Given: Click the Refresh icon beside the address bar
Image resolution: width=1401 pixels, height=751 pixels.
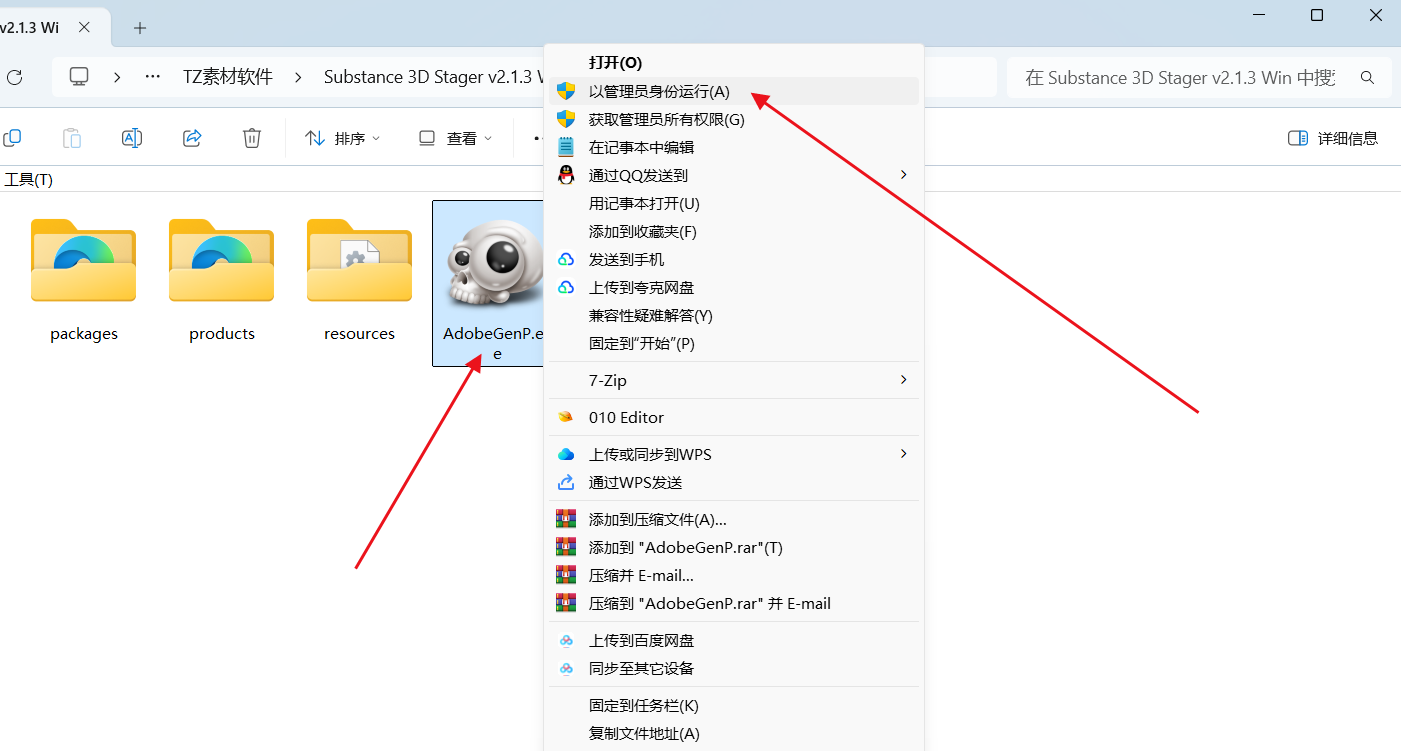Looking at the screenshot, I should pos(14,77).
